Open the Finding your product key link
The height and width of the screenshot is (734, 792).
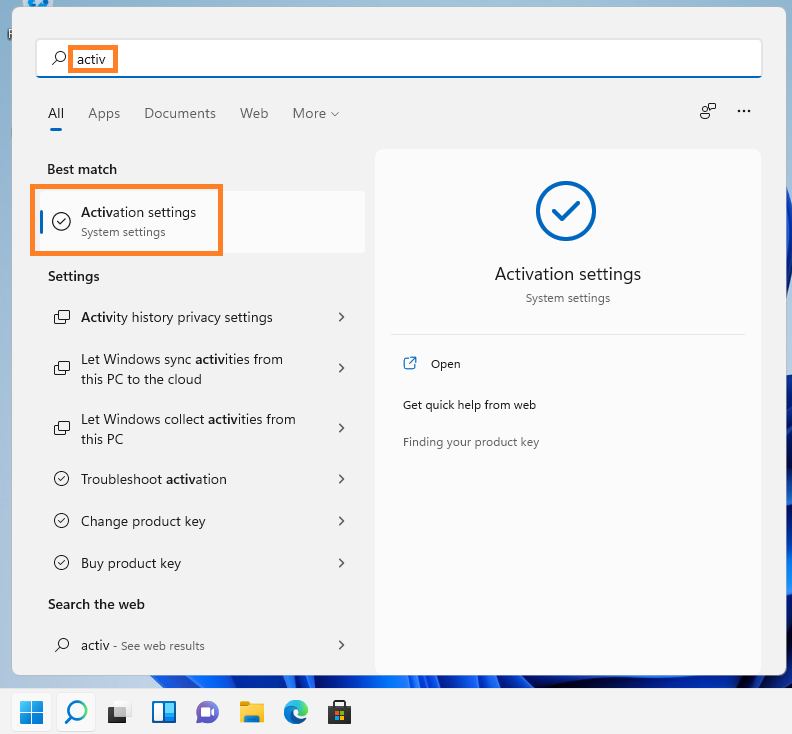[470, 442]
